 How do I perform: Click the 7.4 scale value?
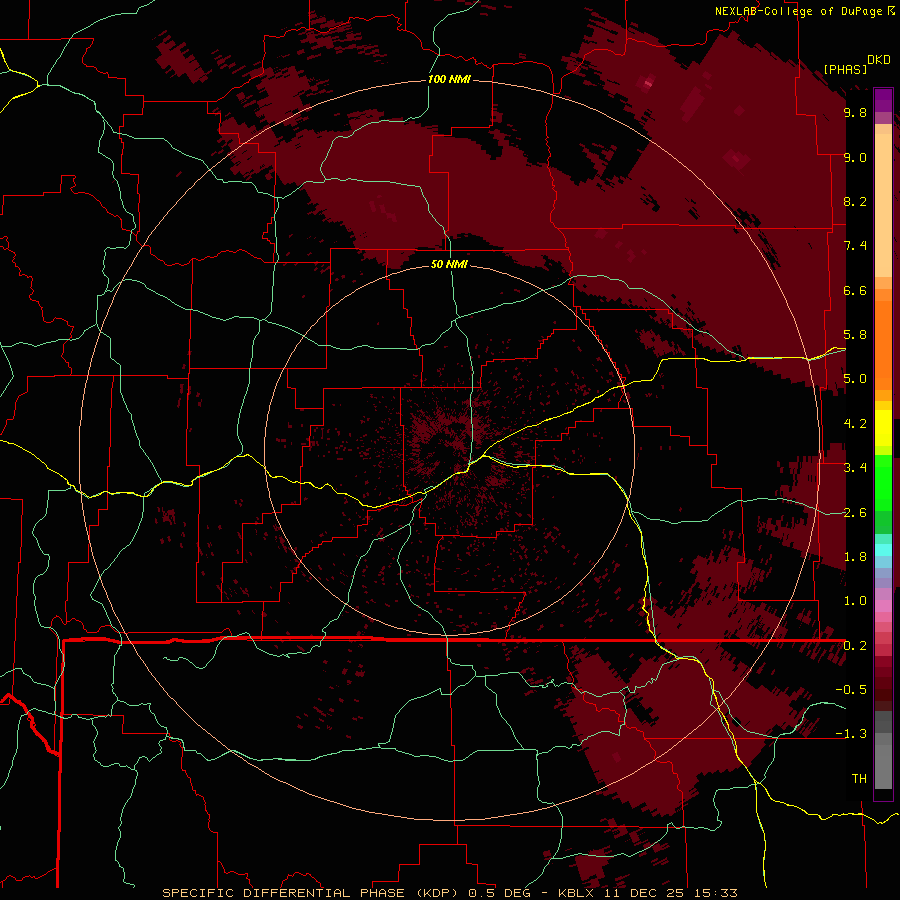coord(855,246)
